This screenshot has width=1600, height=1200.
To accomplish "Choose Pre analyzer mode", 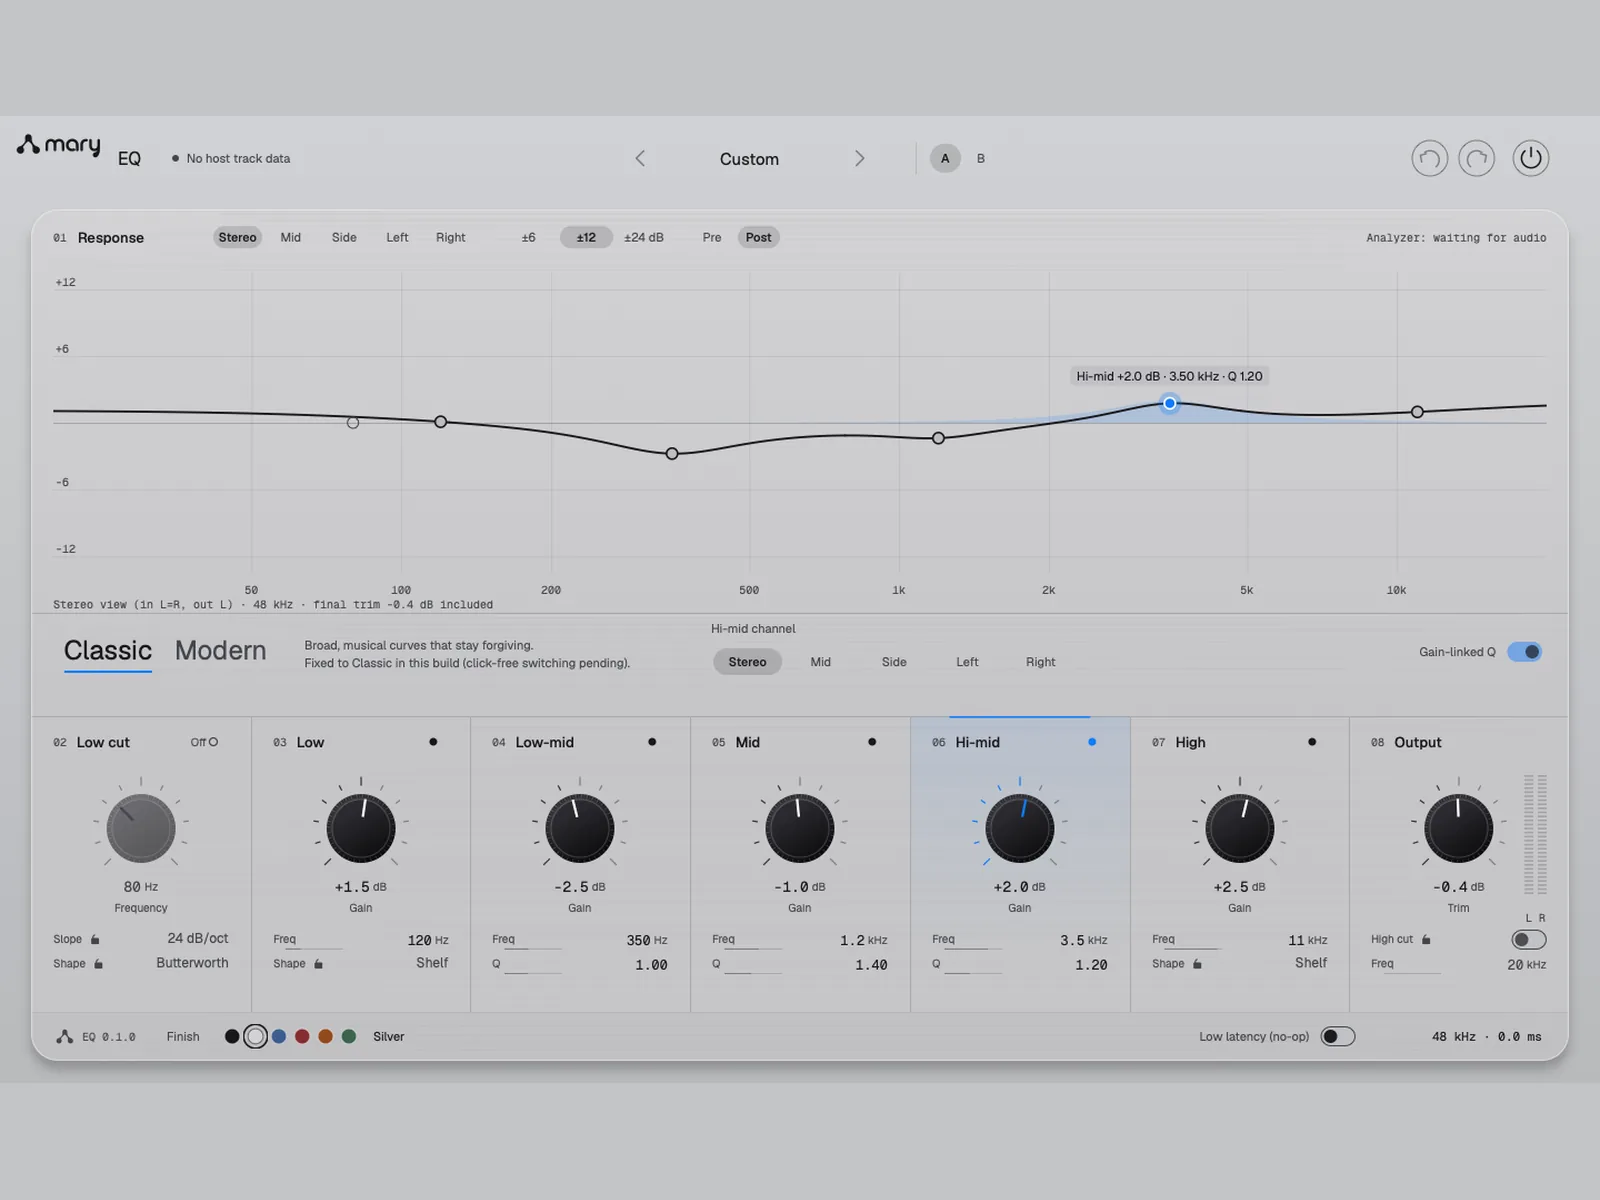I will [x=712, y=238].
